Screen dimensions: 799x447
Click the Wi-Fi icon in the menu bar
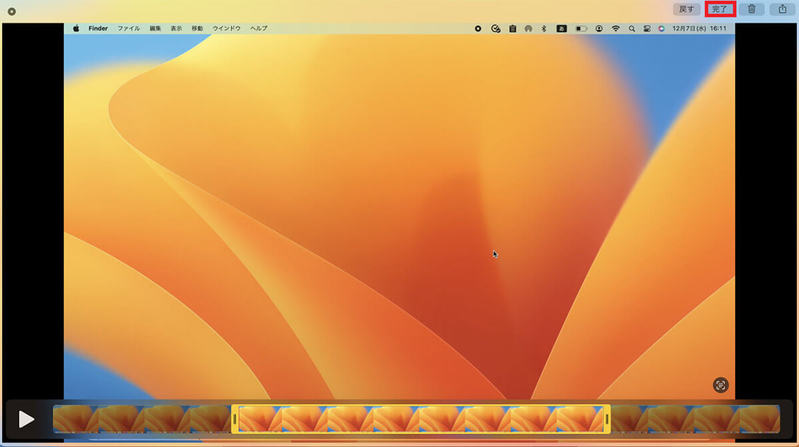[616, 29]
